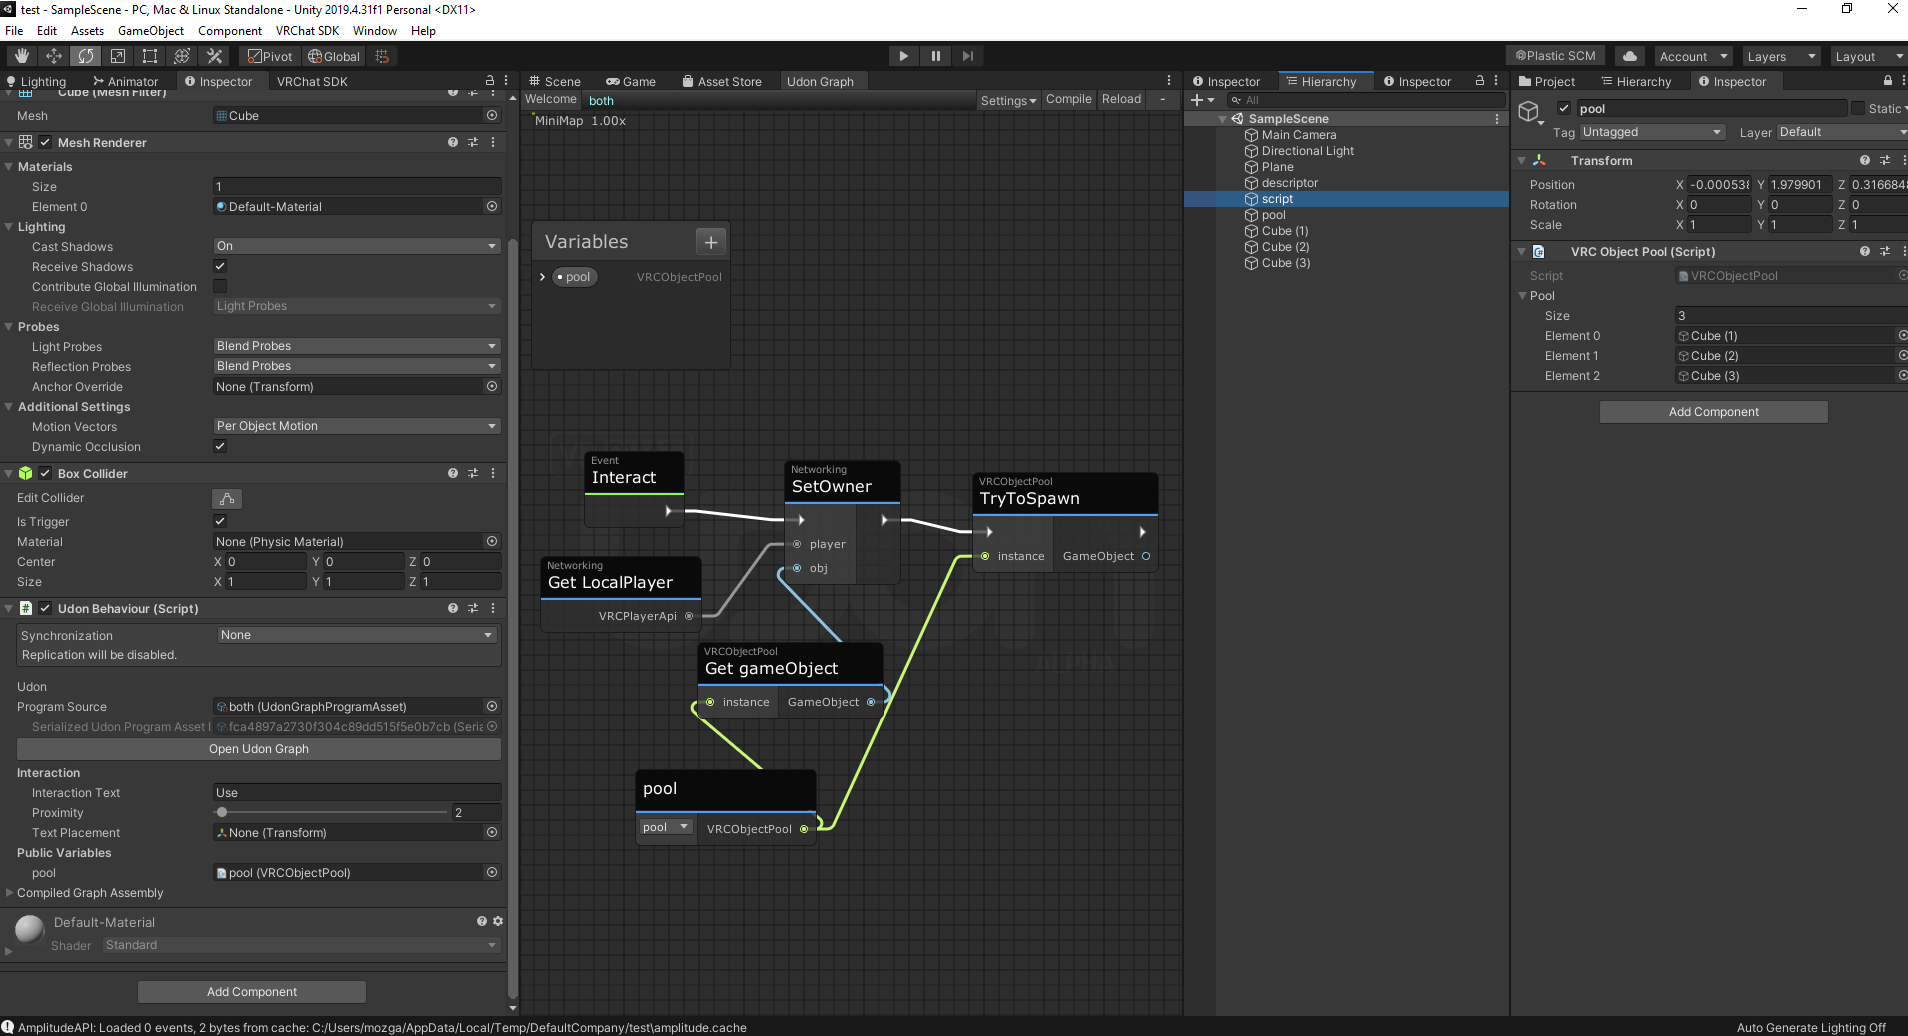
Task: Toggle Box Collider enabled checkbox
Action: (x=45, y=473)
